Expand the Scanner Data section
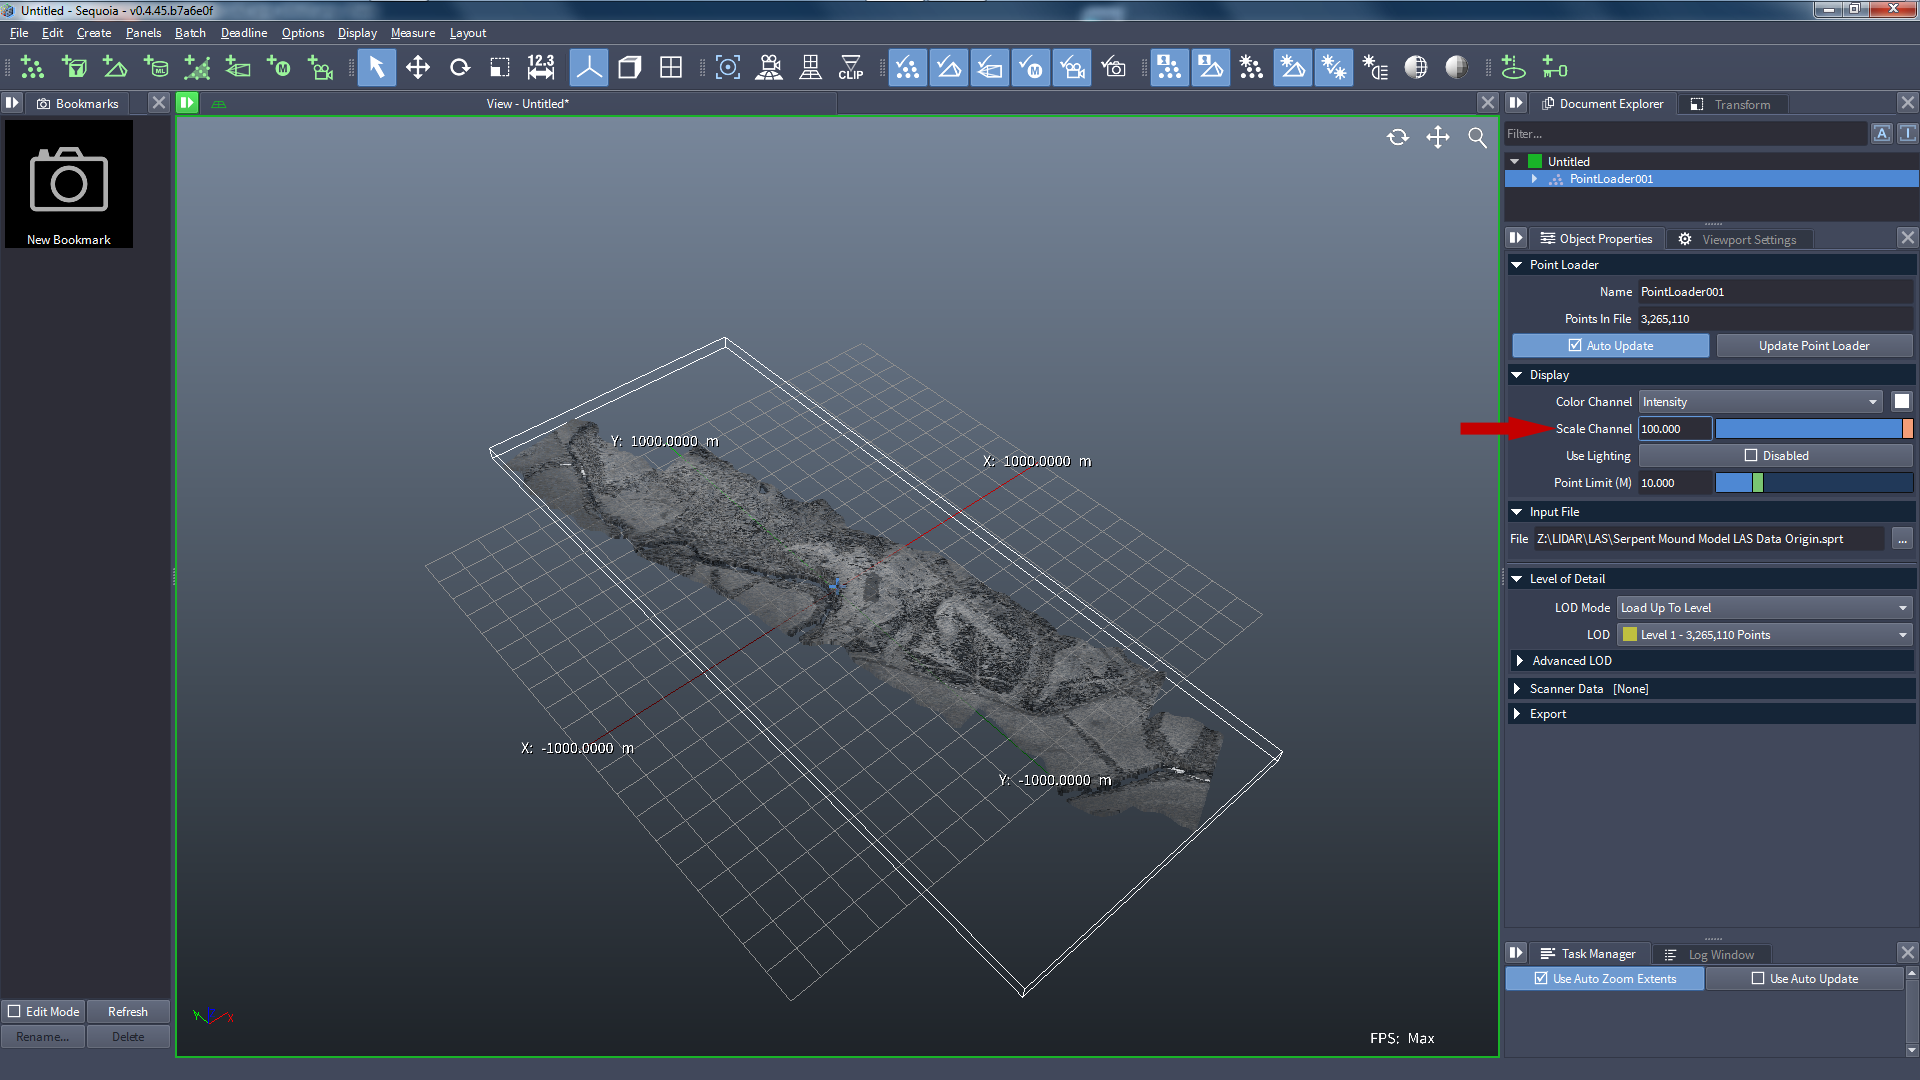This screenshot has height=1080, width=1920. coord(1517,688)
